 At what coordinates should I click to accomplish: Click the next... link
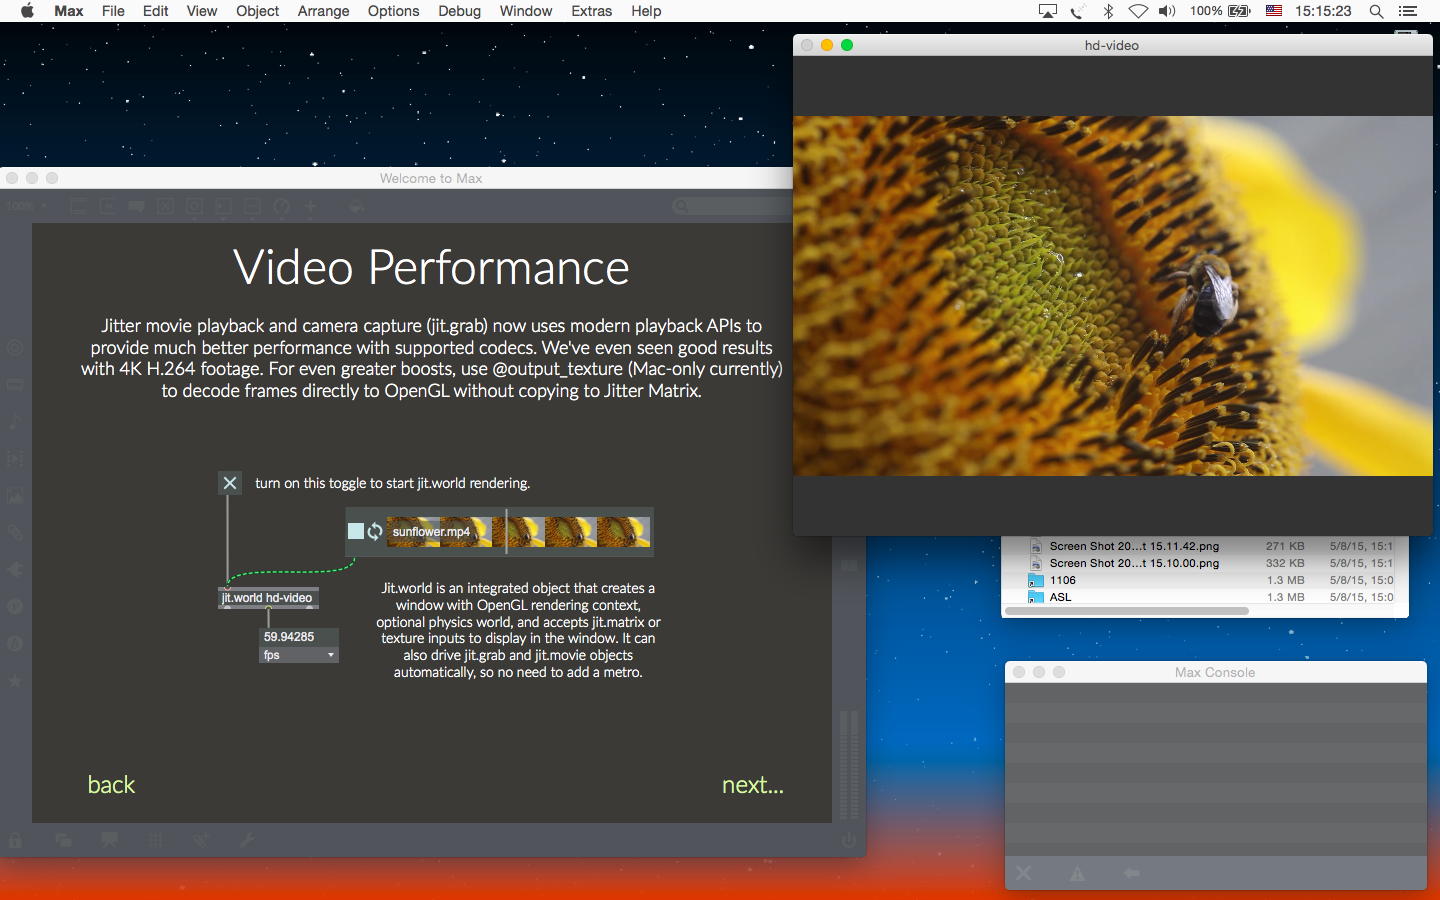752,785
